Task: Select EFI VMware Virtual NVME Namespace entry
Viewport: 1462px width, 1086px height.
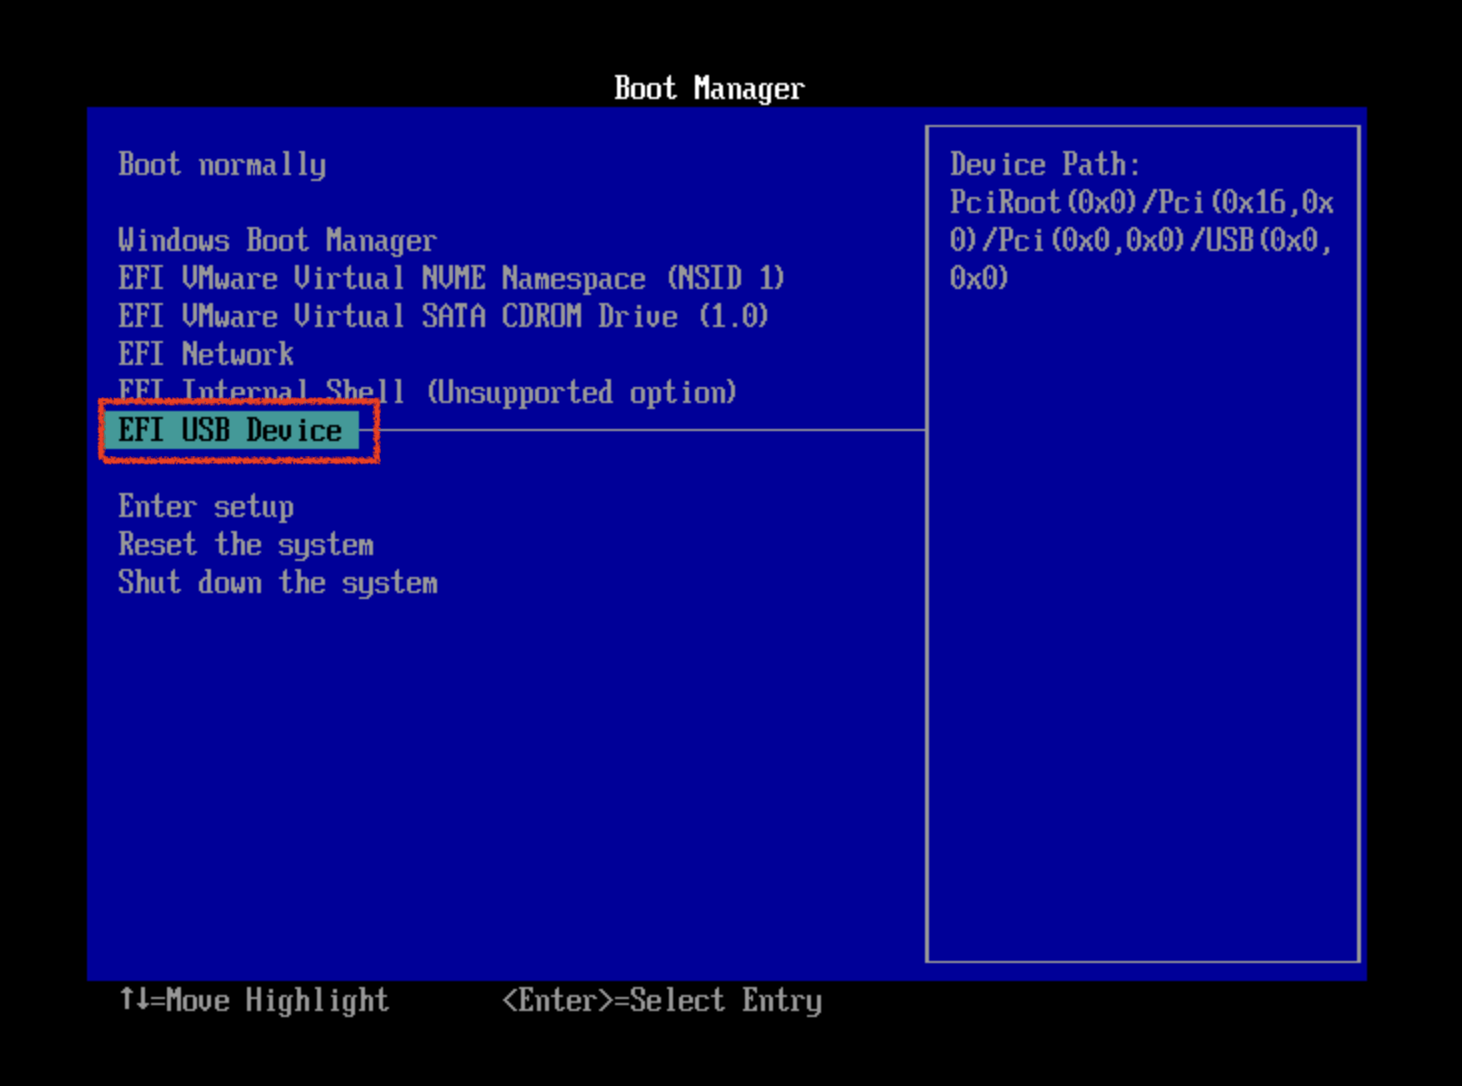Action: (x=451, y=278)
